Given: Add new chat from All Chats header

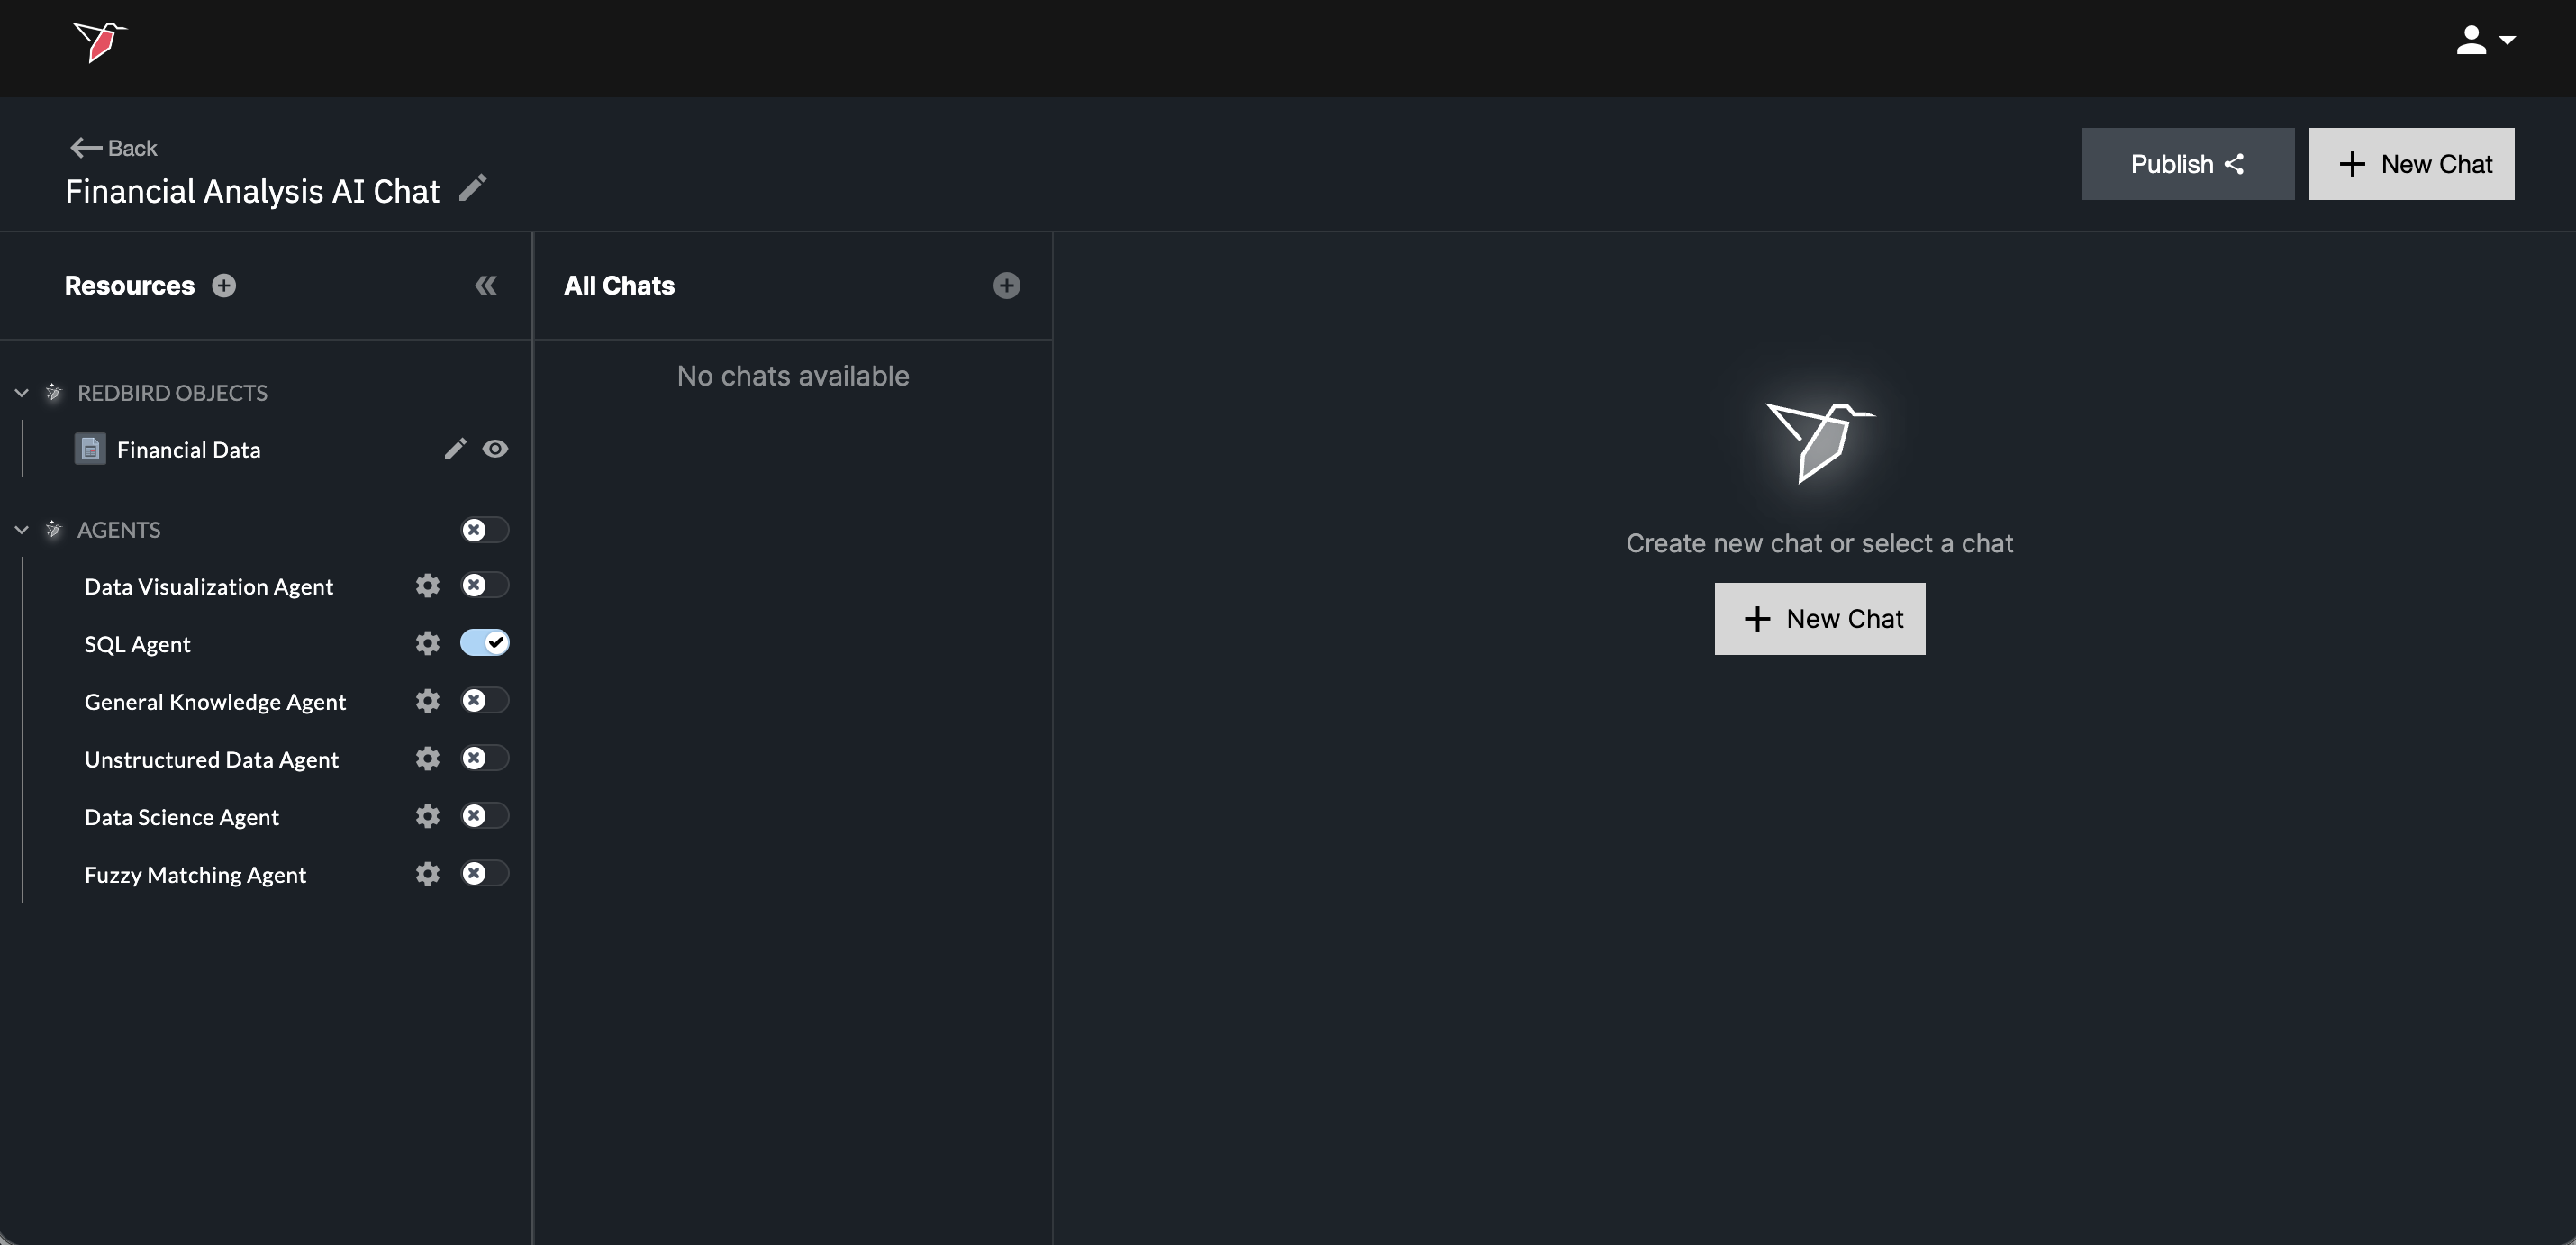Looking at the screenshot, I should pos(1006,286).
